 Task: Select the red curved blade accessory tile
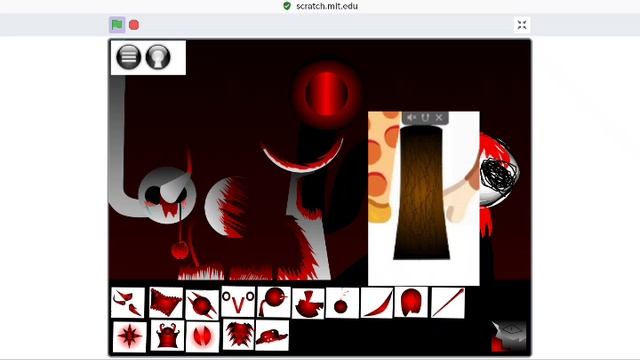[x=377, y=303]
